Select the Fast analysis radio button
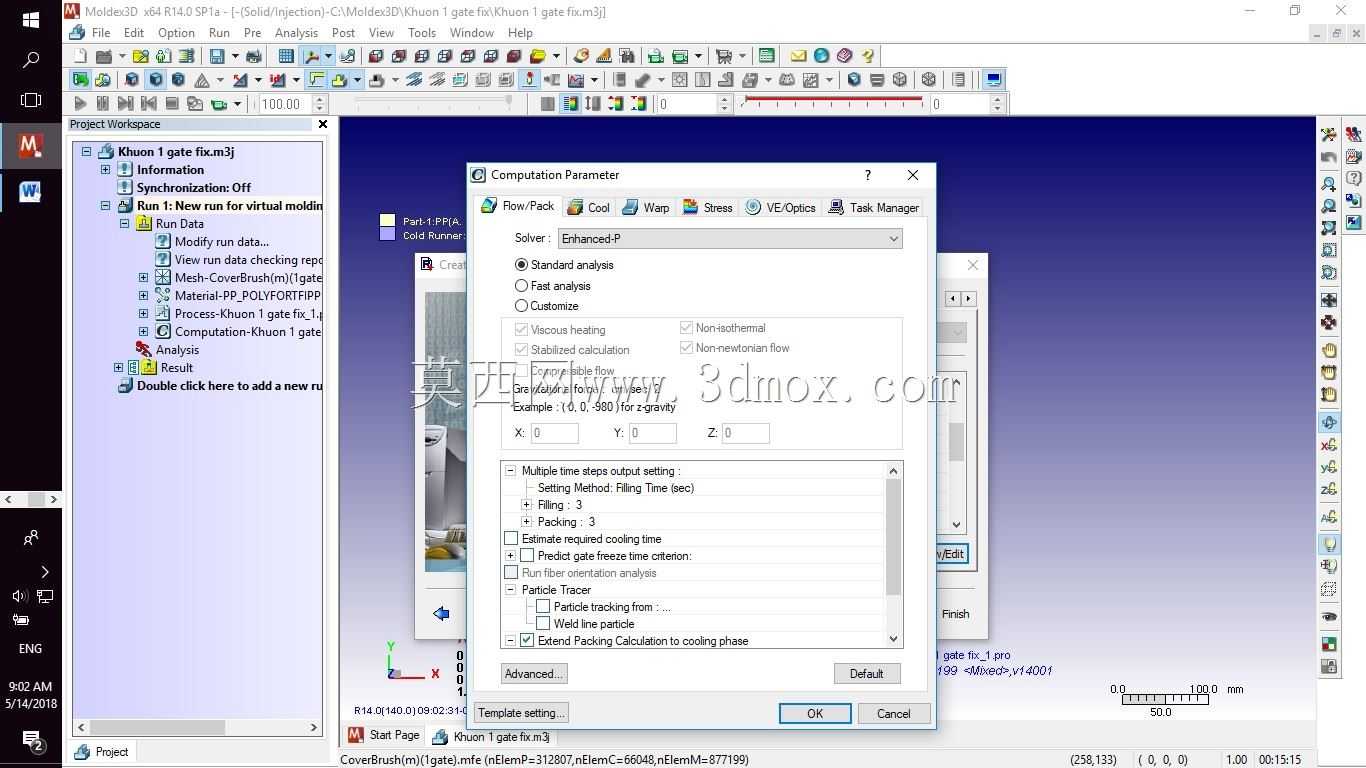Screen dimensions: 1366x768 [x=521, y=286]
